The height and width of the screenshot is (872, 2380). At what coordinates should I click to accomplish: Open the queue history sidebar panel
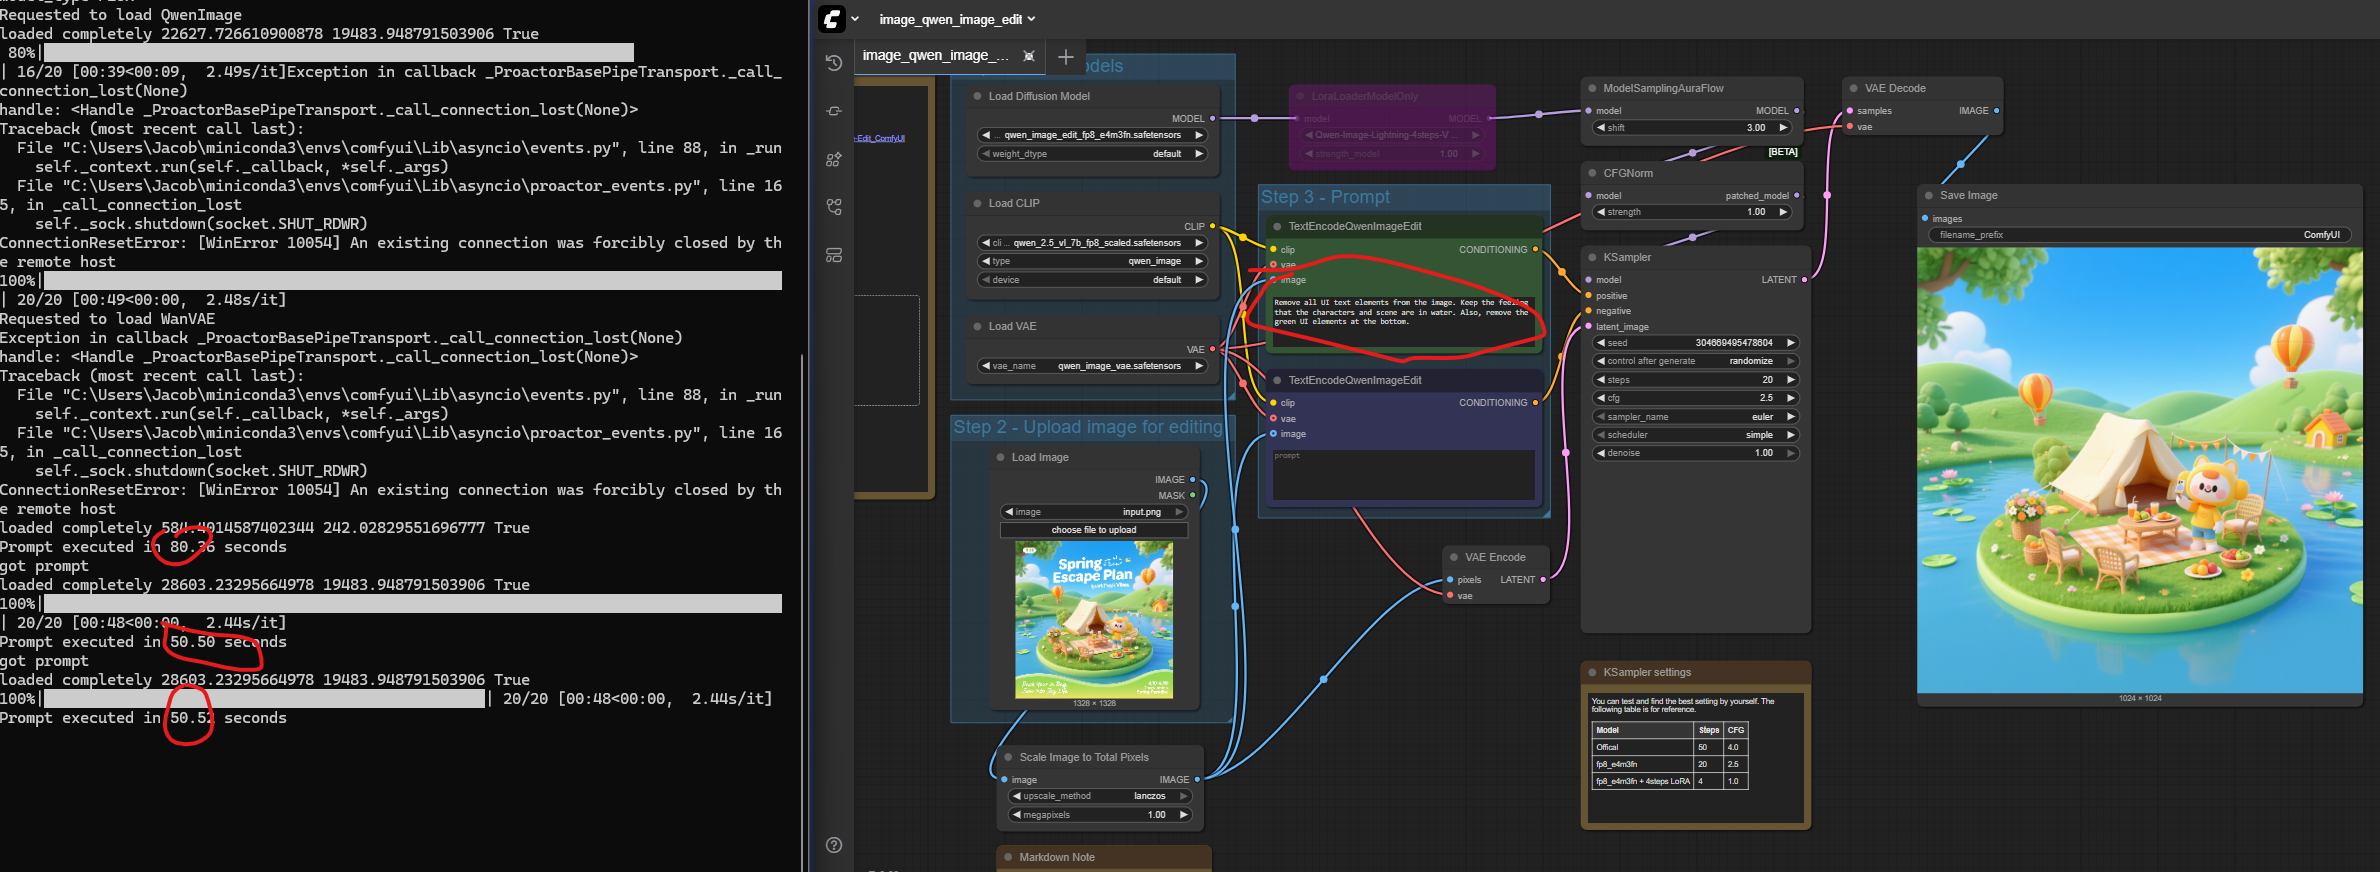(x=834, y=63)
